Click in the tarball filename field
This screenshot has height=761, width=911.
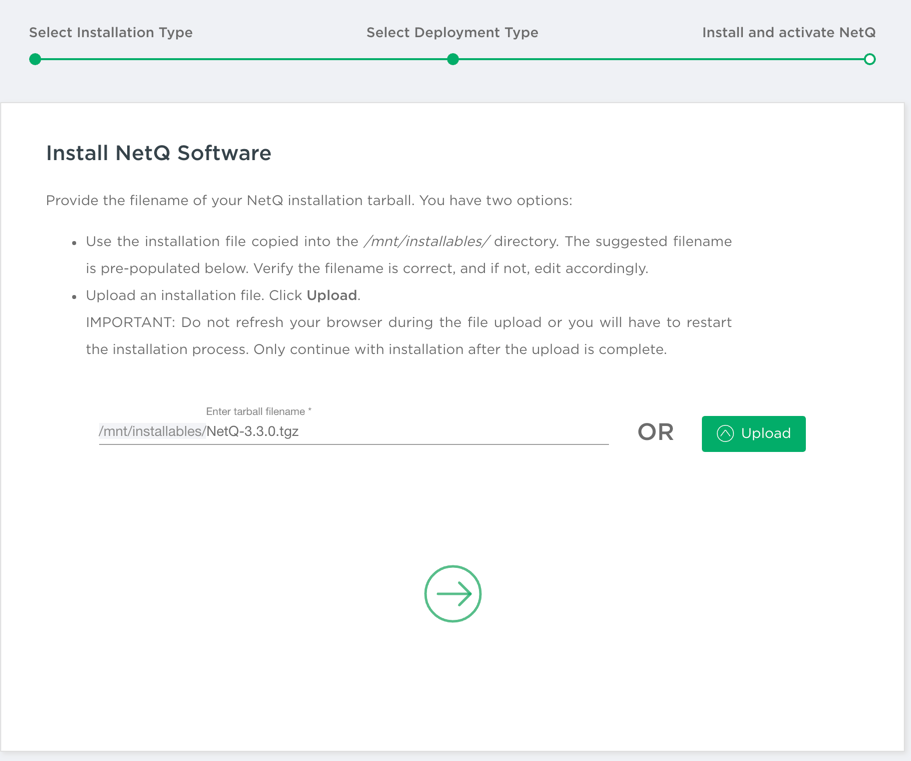400,432
